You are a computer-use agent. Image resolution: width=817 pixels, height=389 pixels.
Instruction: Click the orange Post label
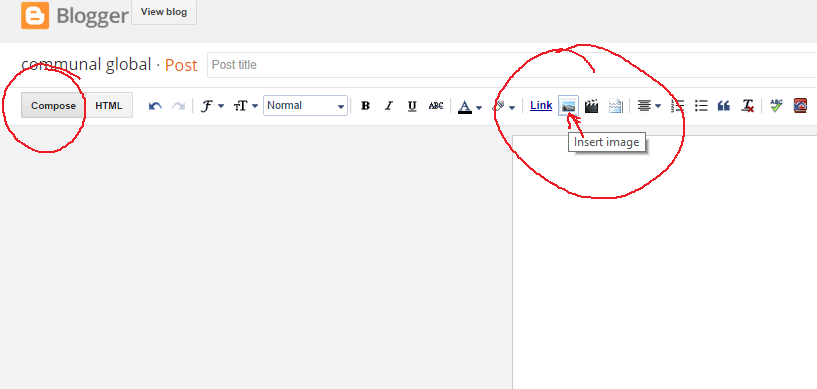(x=181, y=65)
